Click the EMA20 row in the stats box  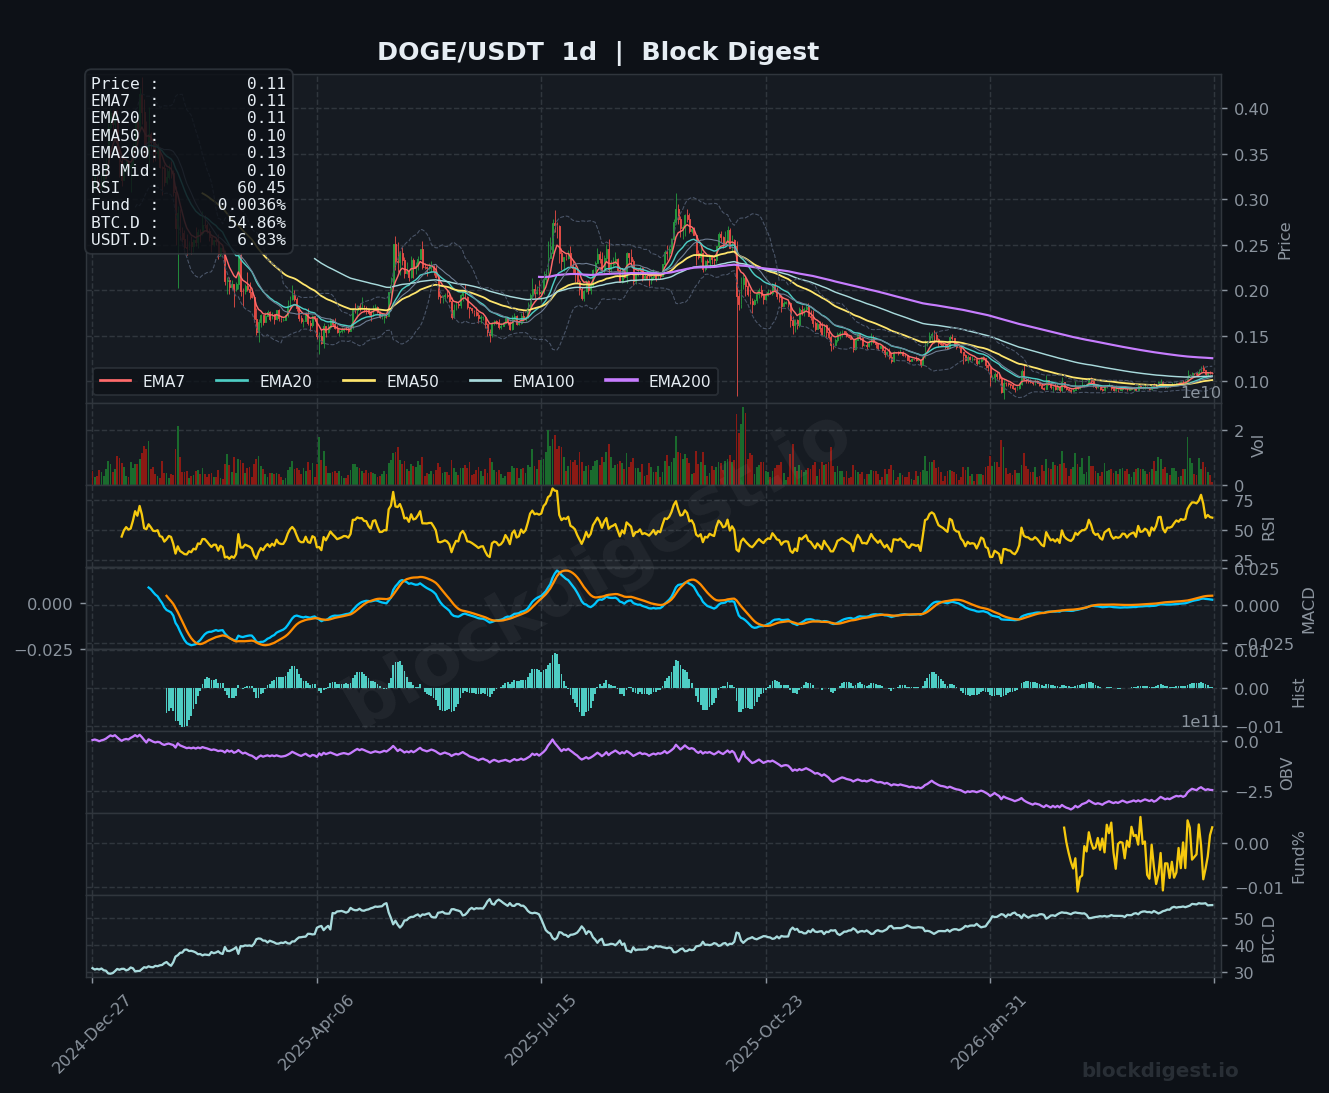[188, 118]
